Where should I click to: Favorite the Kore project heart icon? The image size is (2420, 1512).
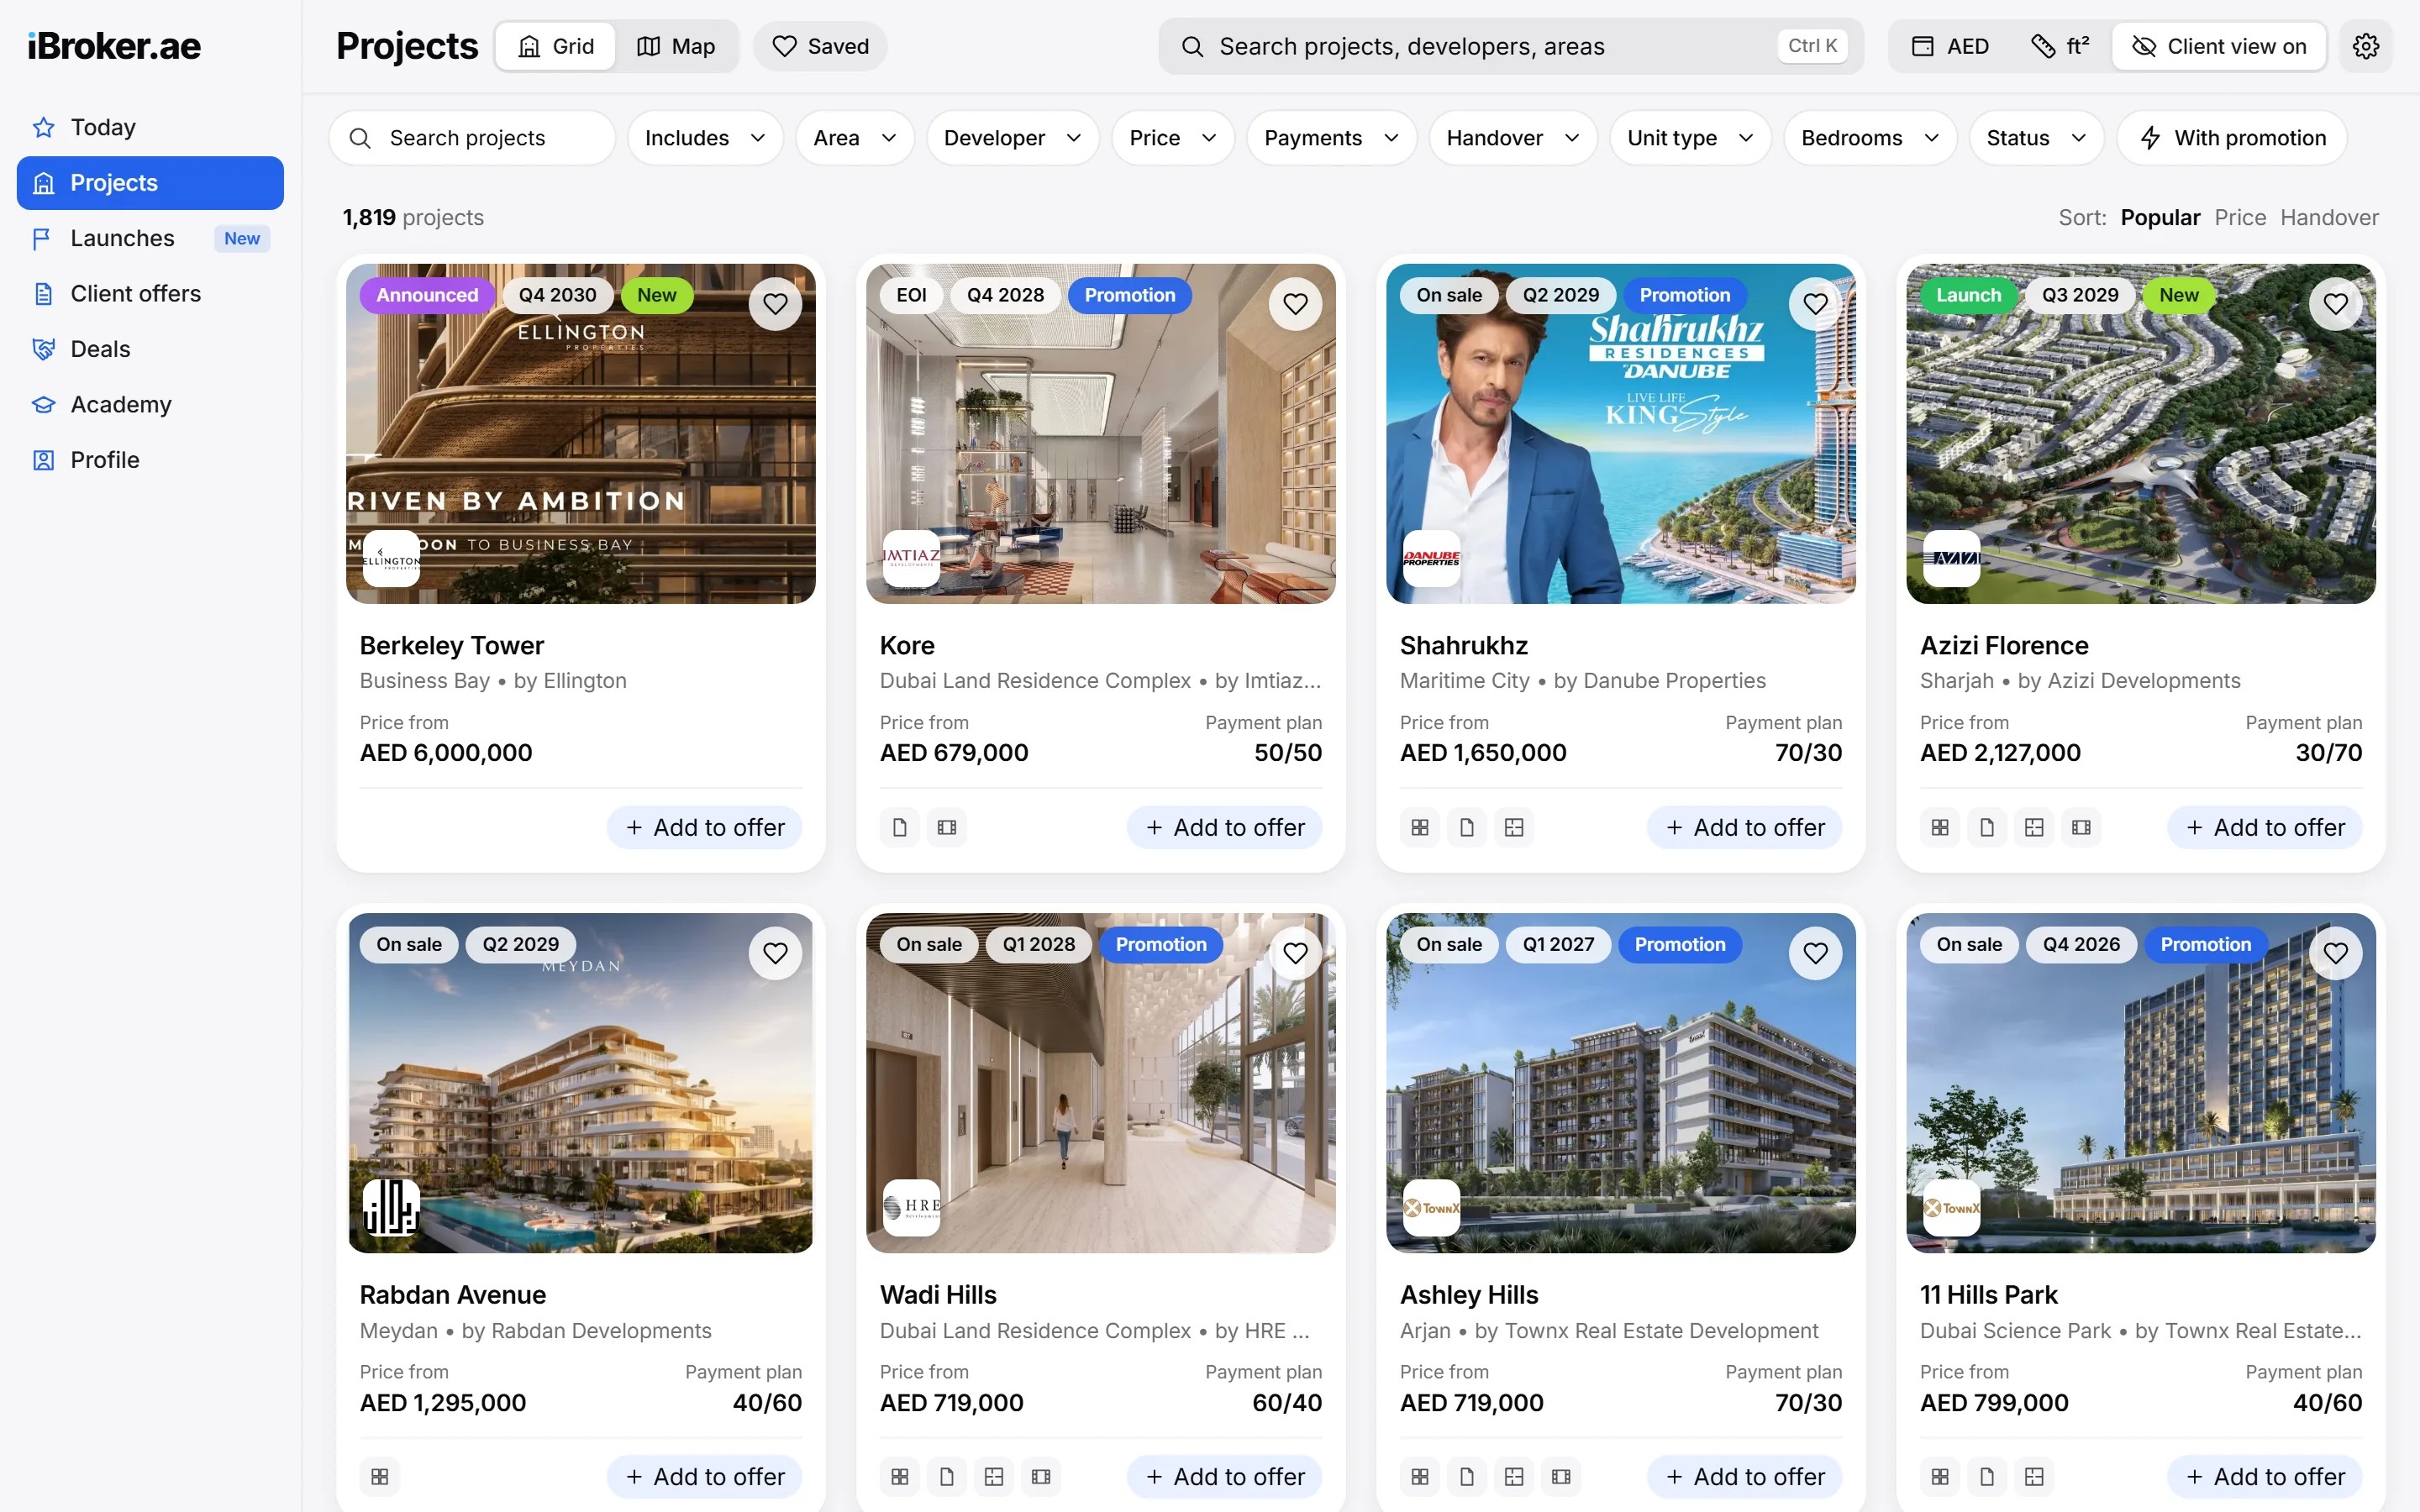[1295, 304]
